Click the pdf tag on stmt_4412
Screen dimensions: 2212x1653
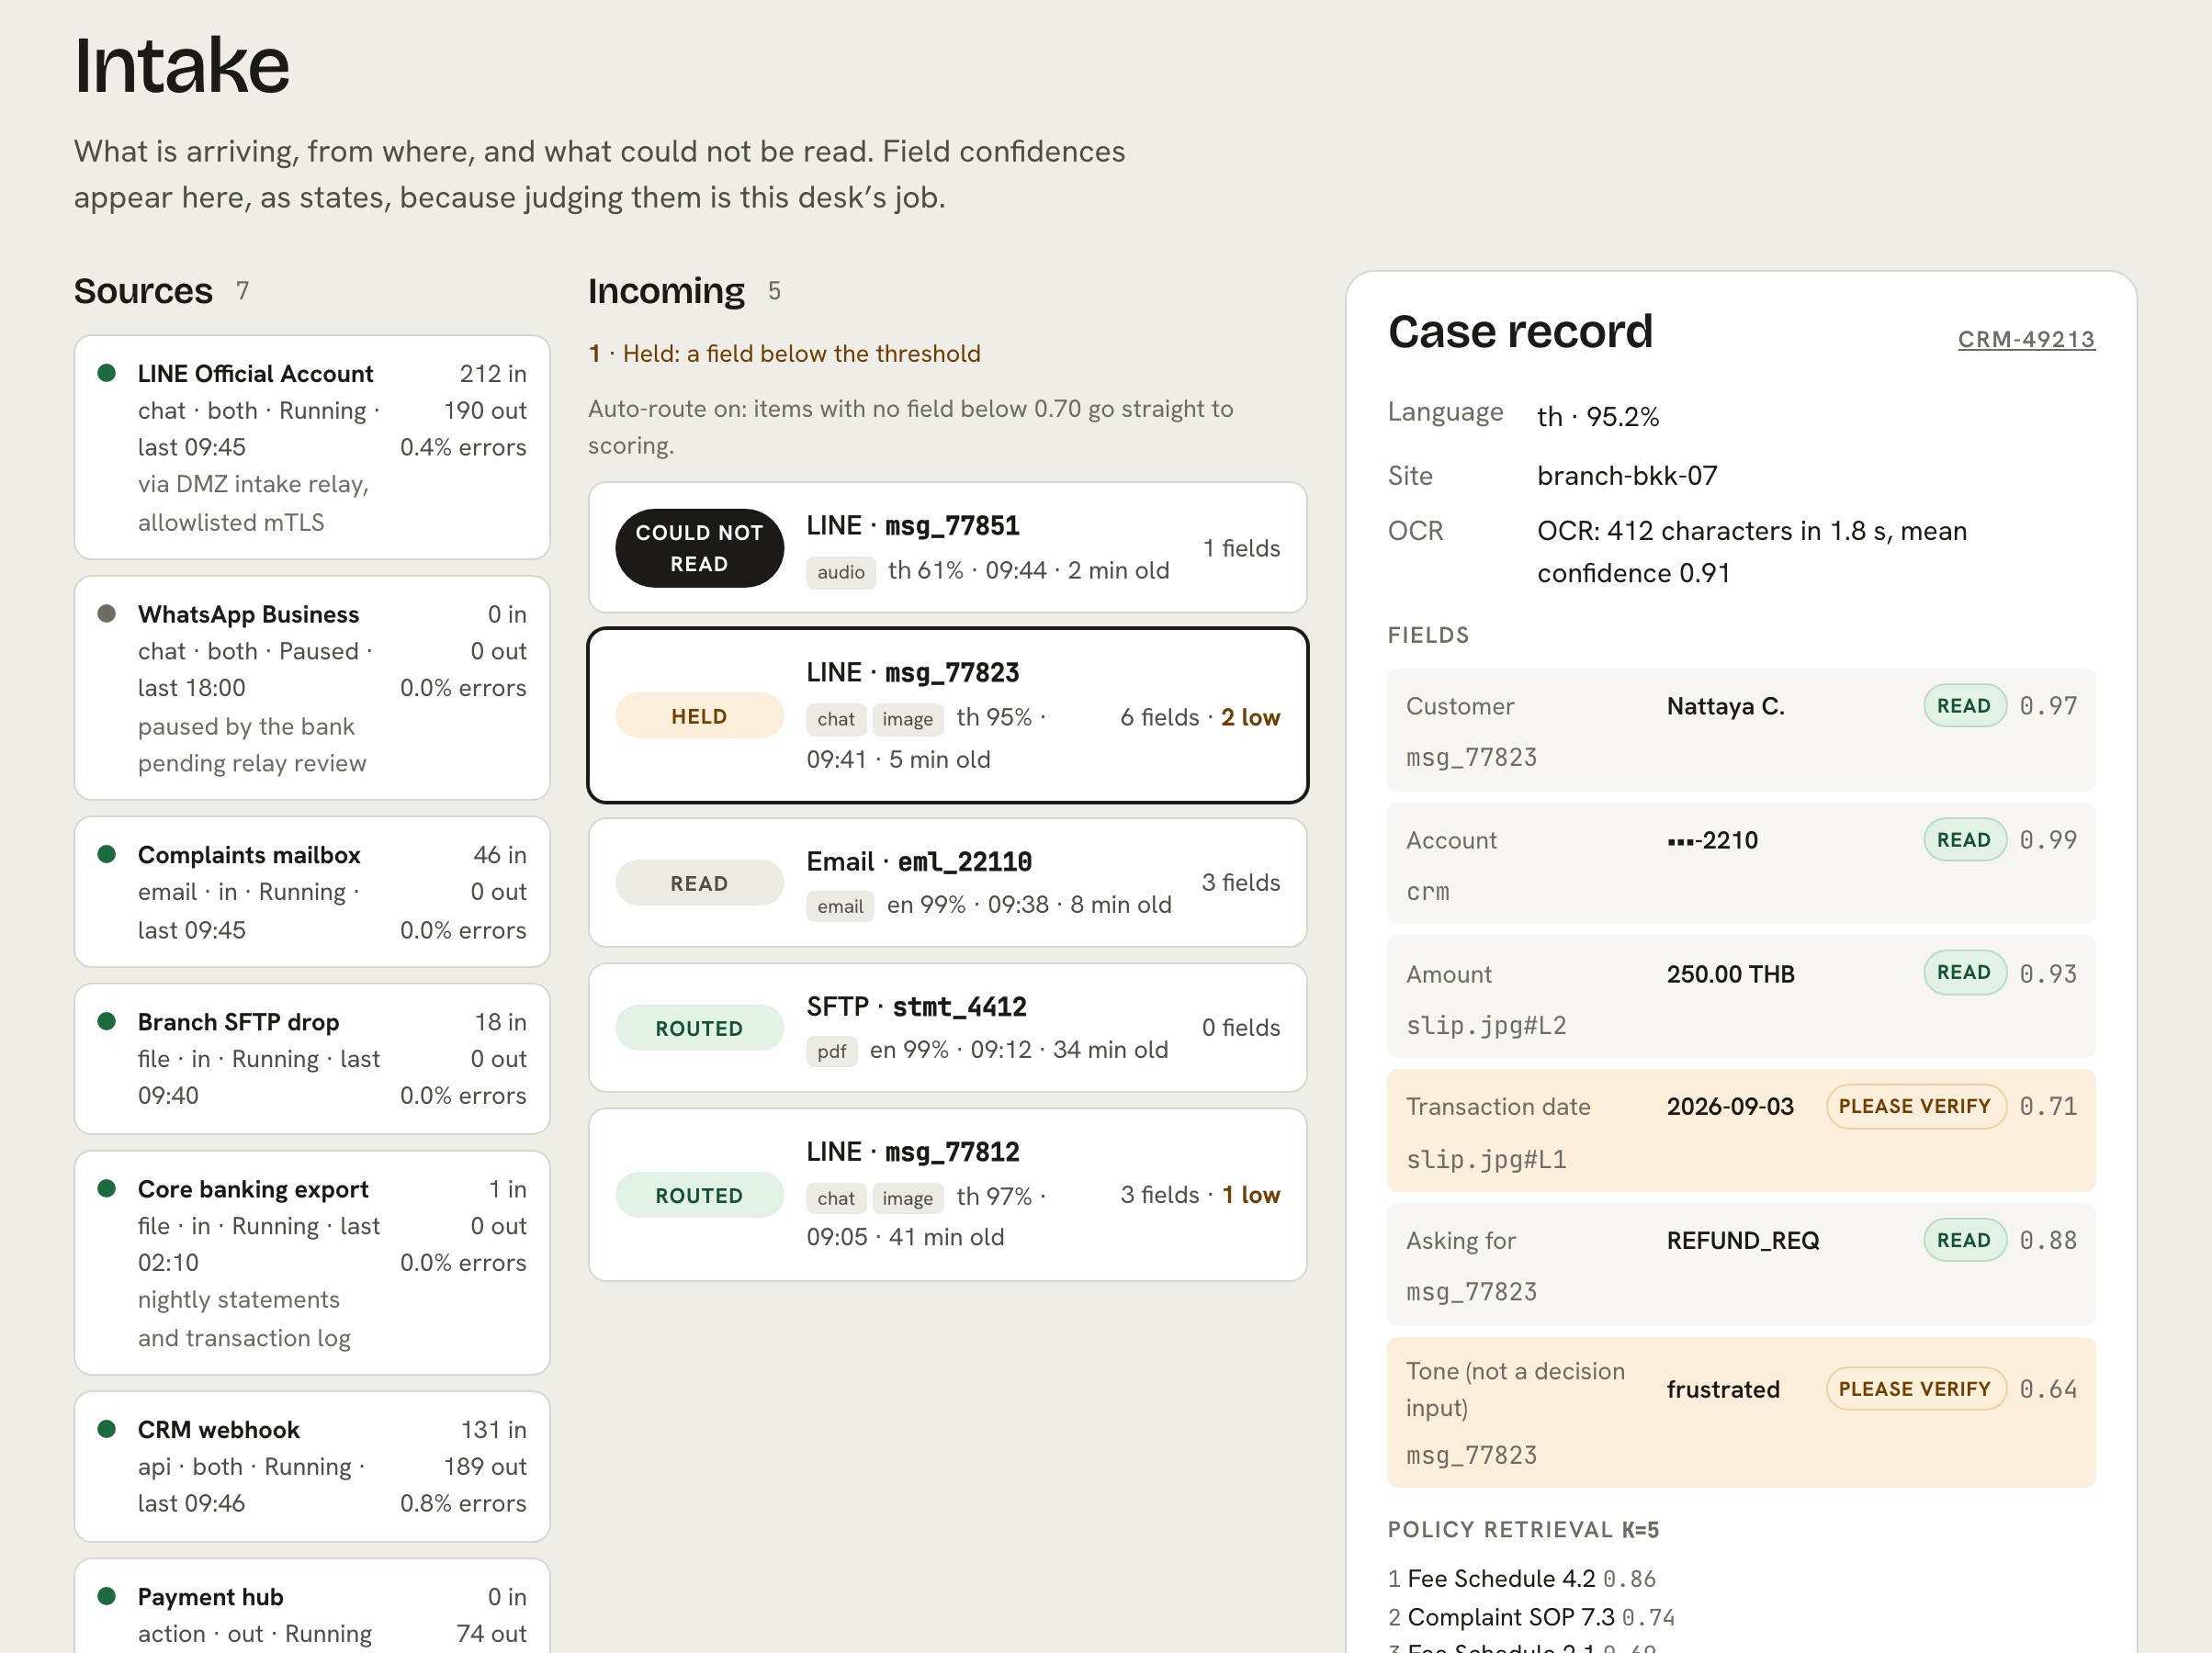coord(831,1051)
